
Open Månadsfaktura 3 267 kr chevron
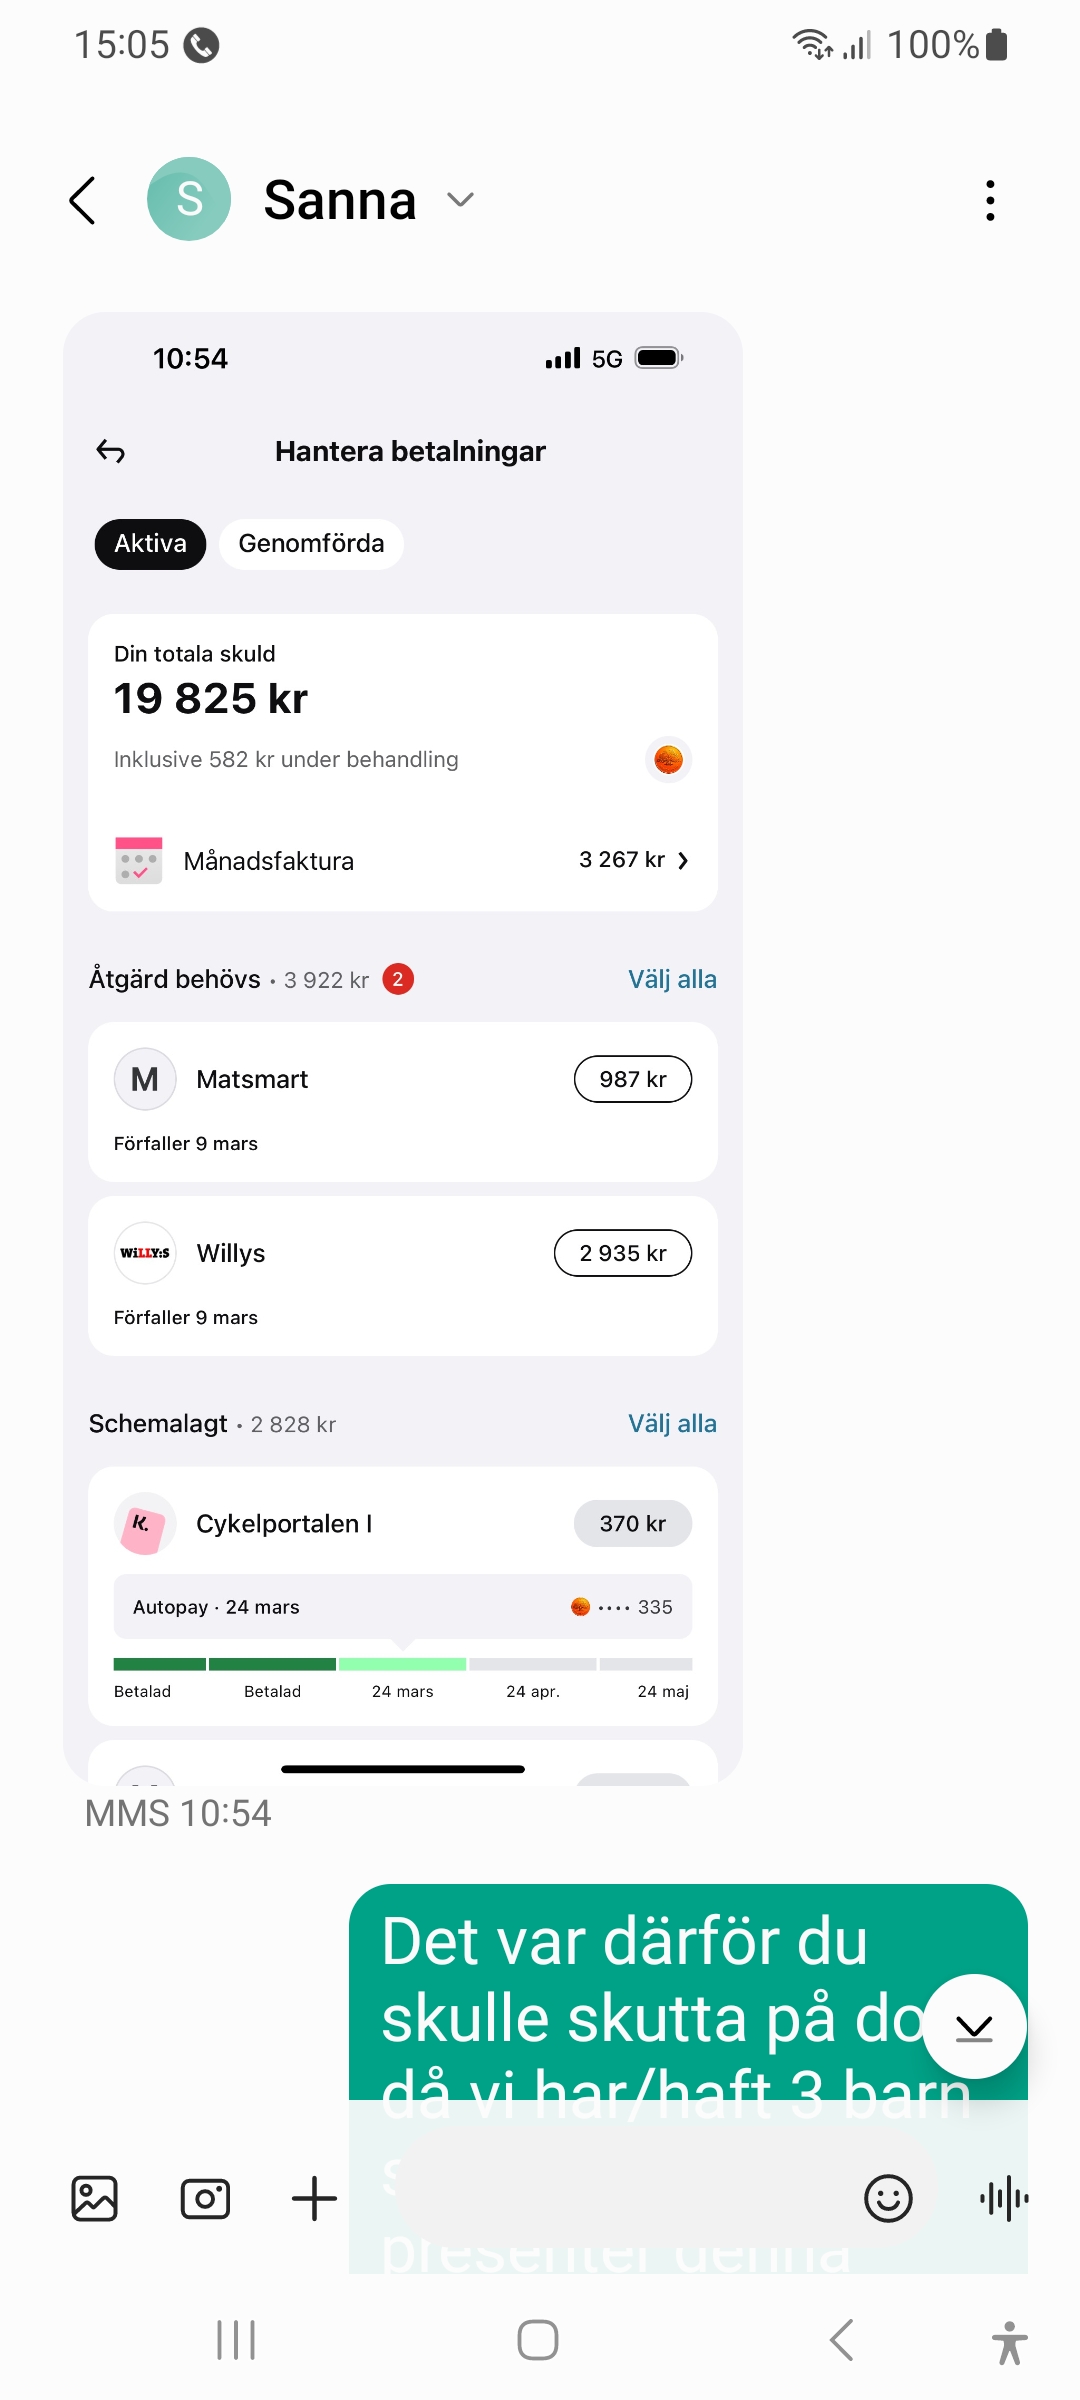point(683,861)
